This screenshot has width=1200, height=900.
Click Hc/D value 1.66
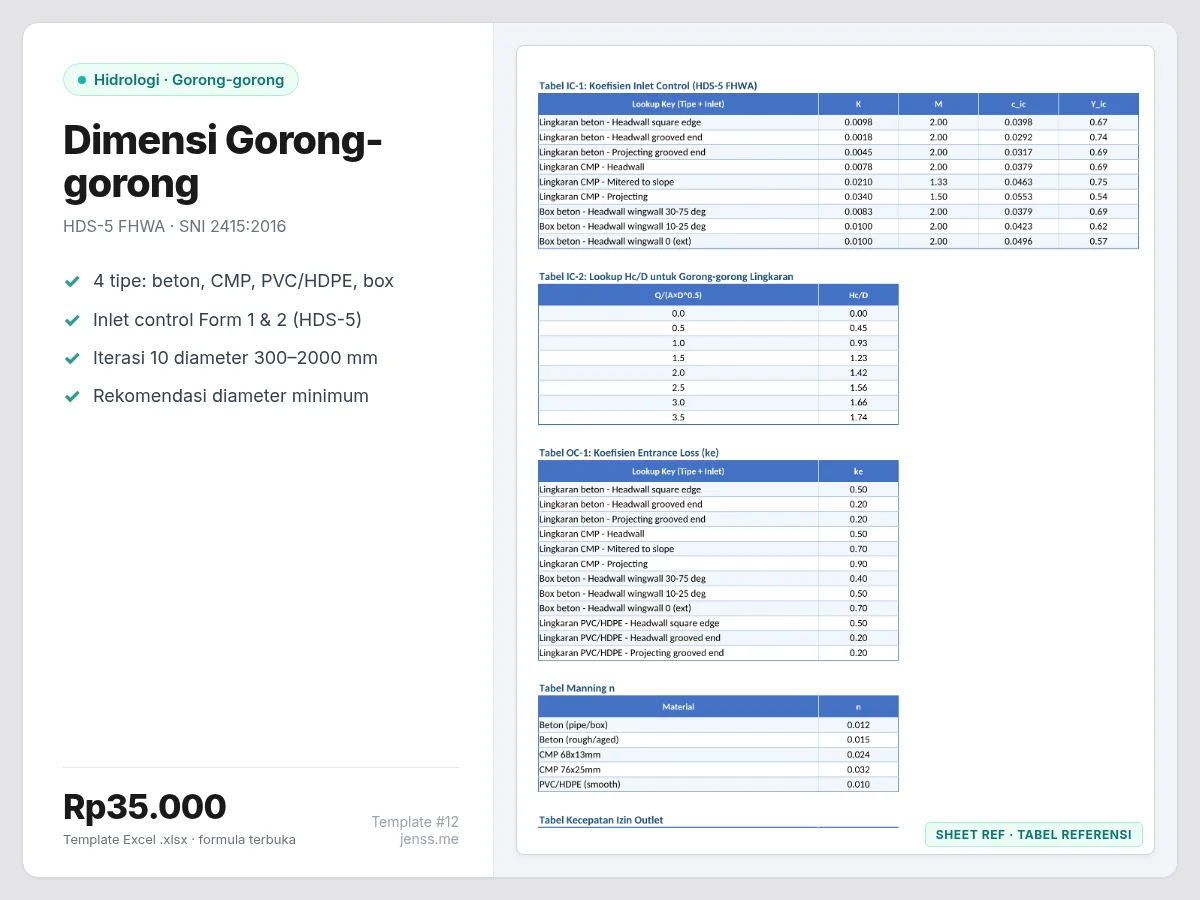(x=858, y=403)
